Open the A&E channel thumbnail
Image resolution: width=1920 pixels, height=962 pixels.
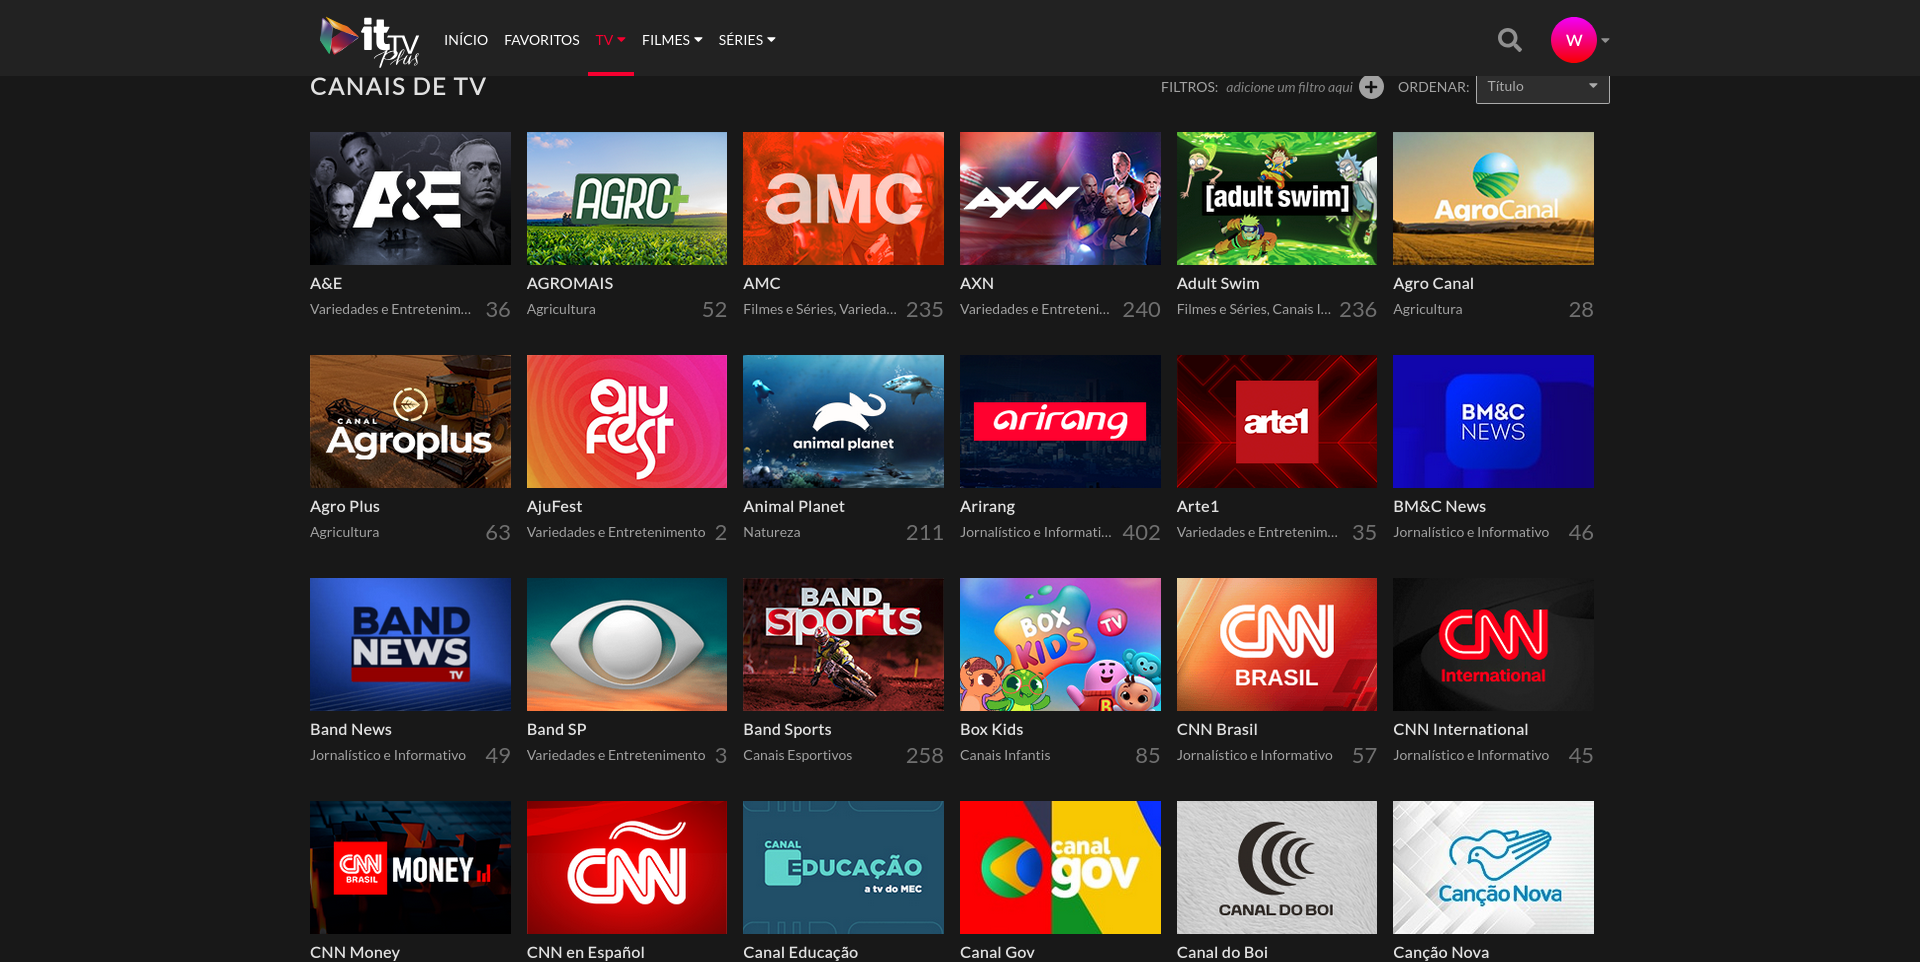click(410, 198)
